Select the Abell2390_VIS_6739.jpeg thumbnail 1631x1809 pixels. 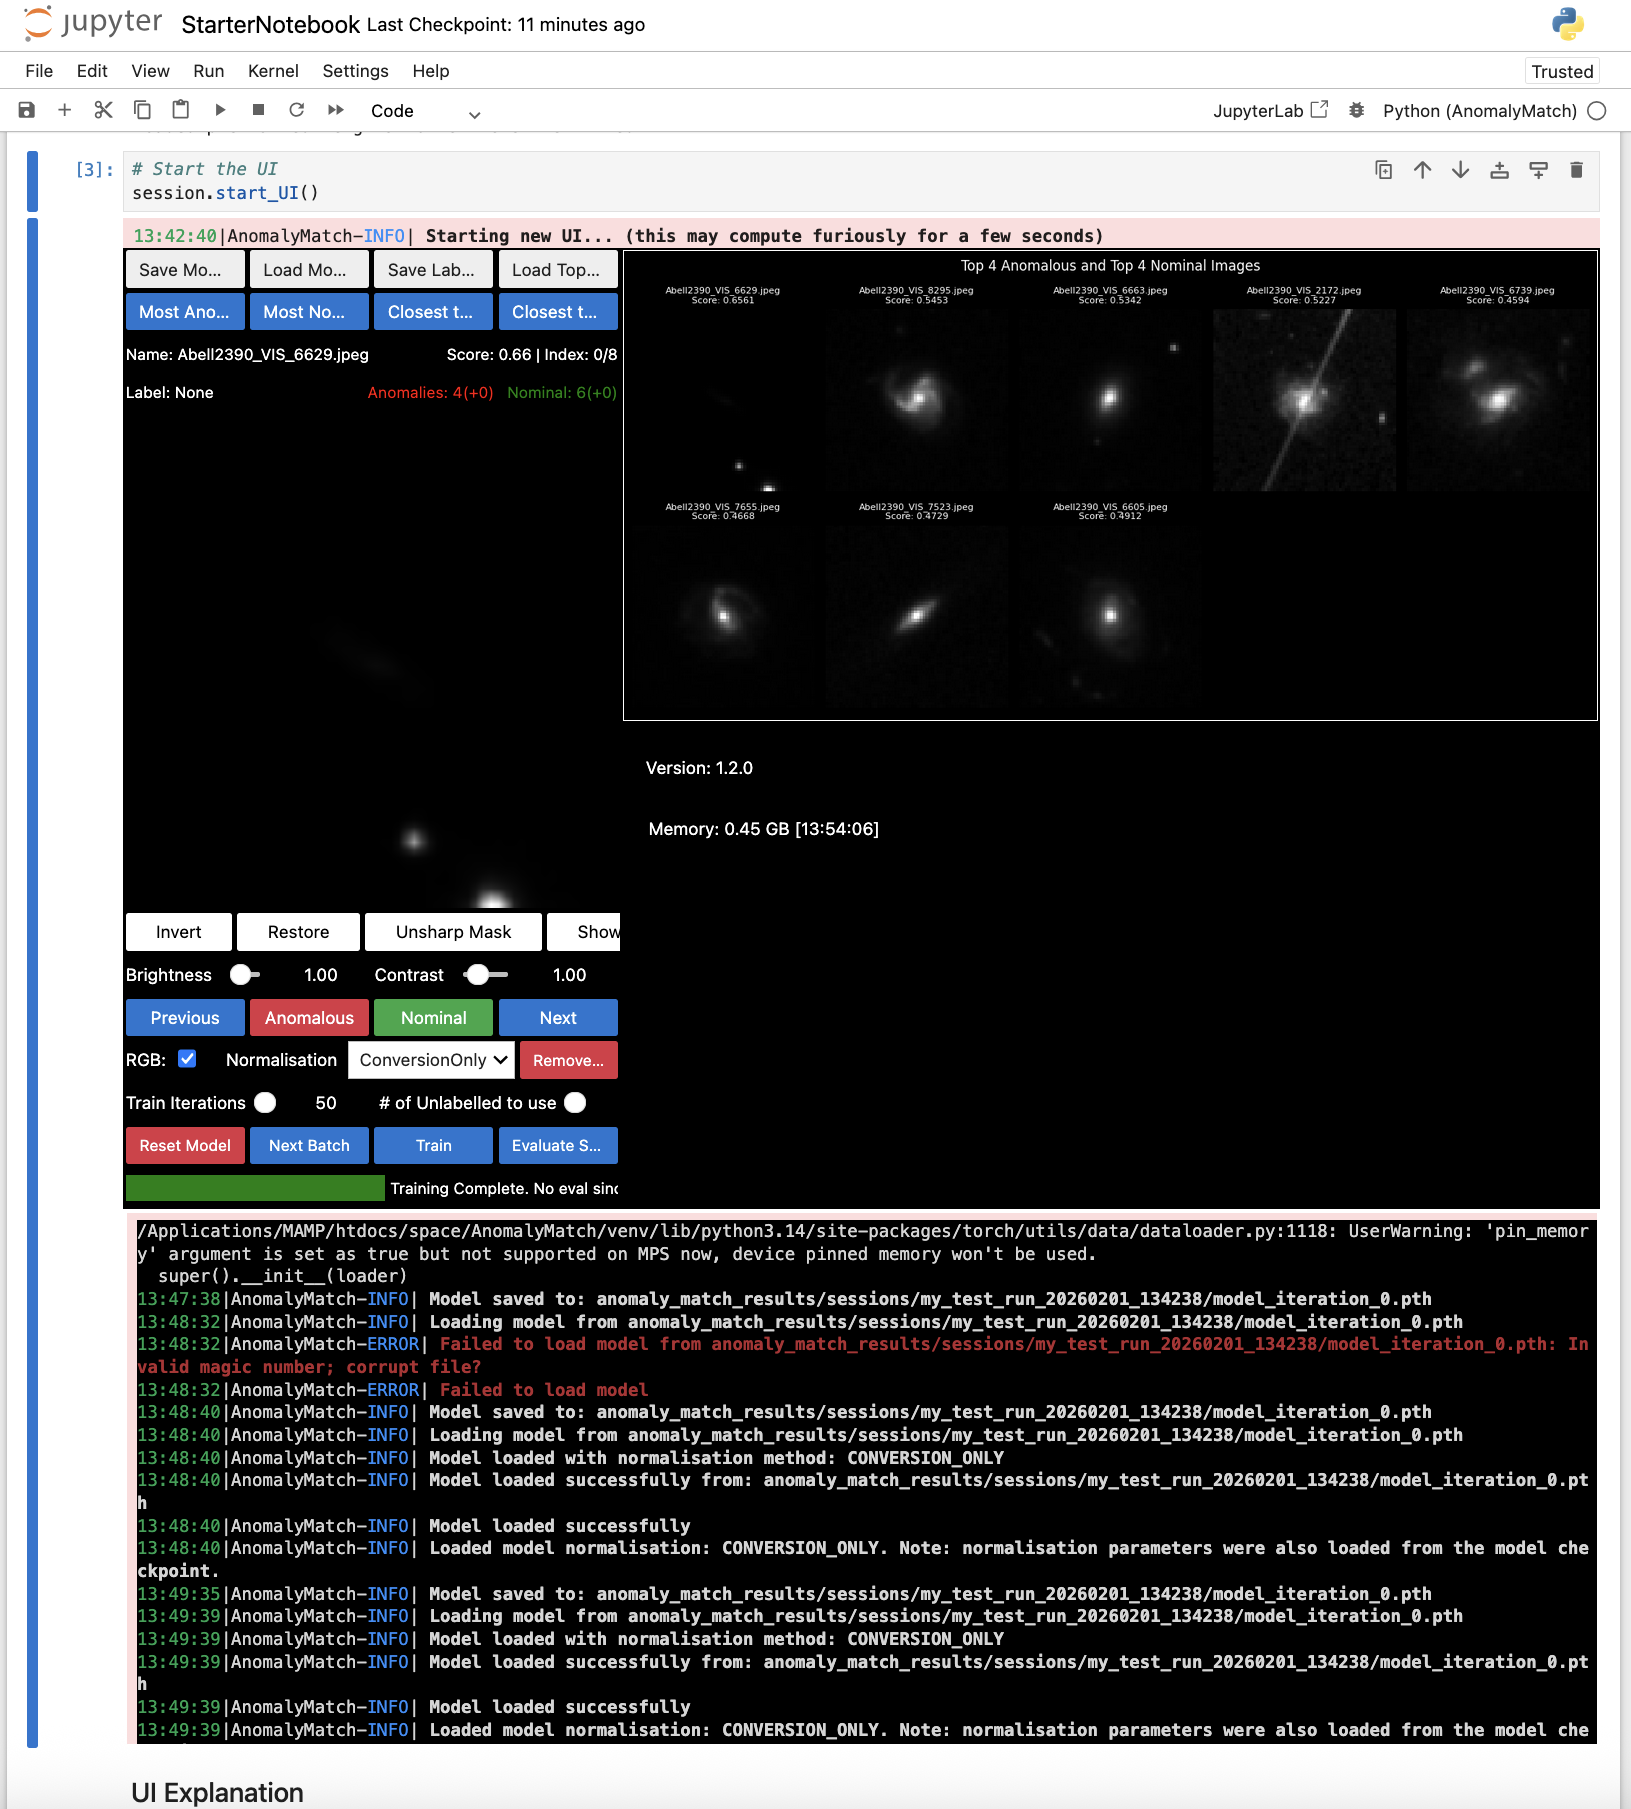pyautogui.click(x=1497, y=400)
